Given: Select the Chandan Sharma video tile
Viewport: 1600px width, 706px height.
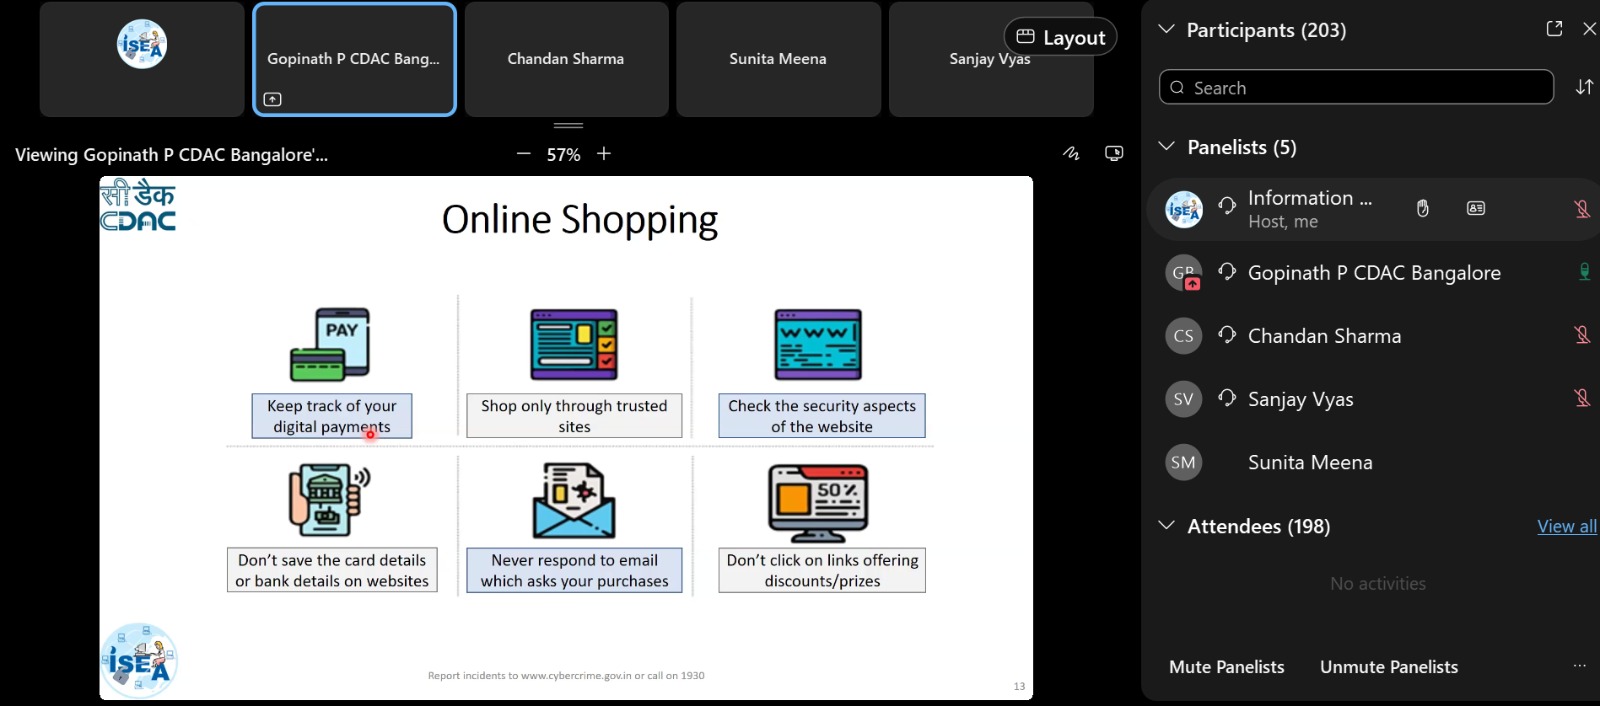Looking at the screenshot, I should (566, 59).
